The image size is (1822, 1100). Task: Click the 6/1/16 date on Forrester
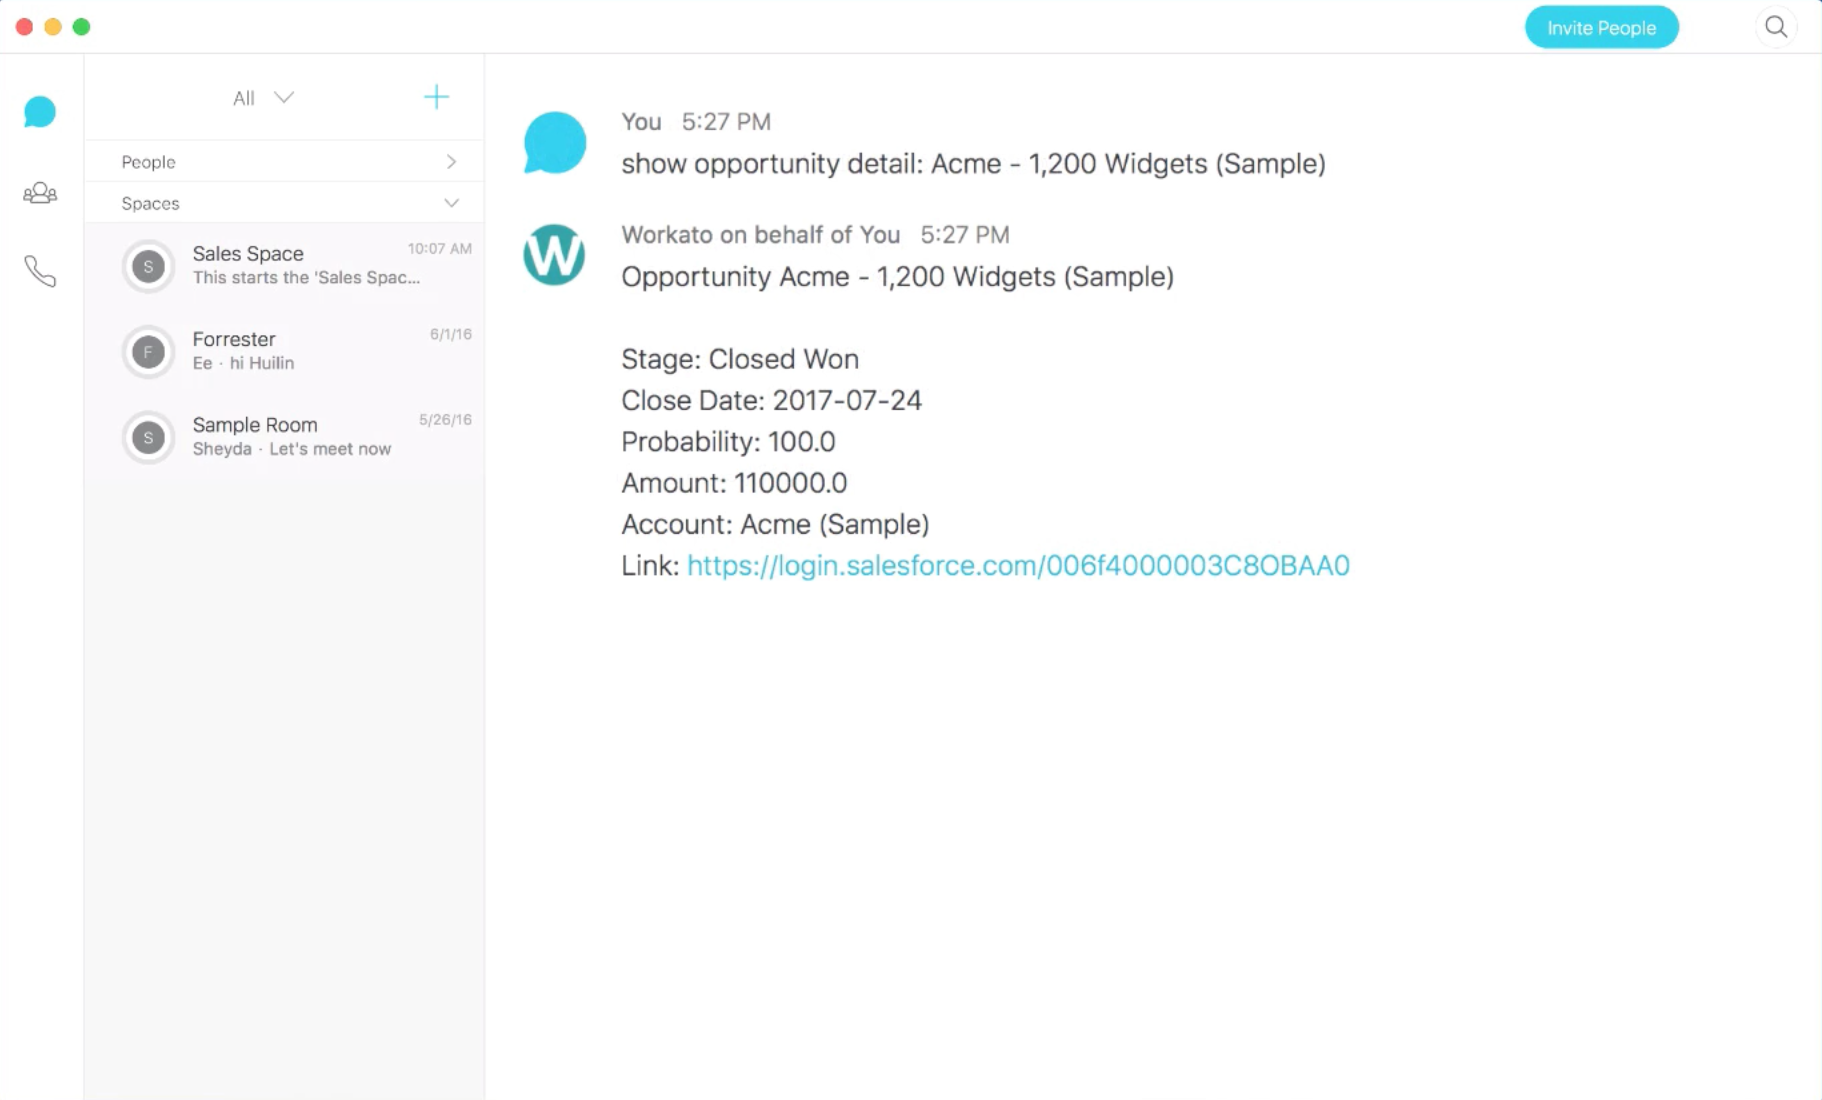pos(450,334)
